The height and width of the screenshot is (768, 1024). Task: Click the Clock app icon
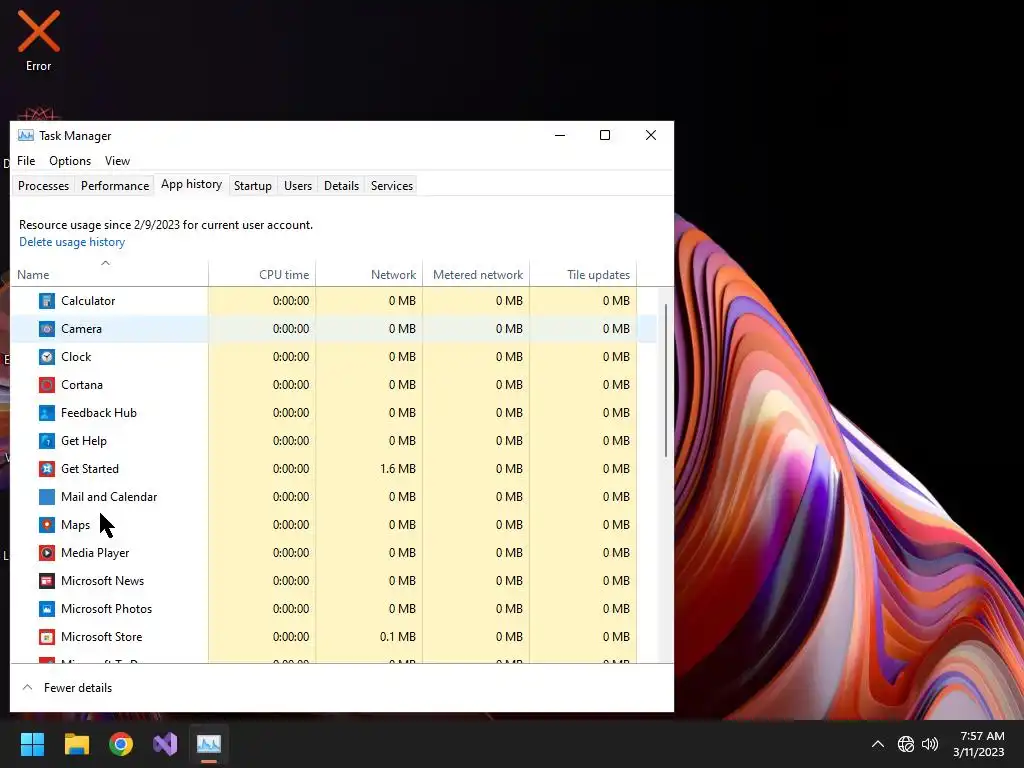pyautogui.click(x=46, y=357)
